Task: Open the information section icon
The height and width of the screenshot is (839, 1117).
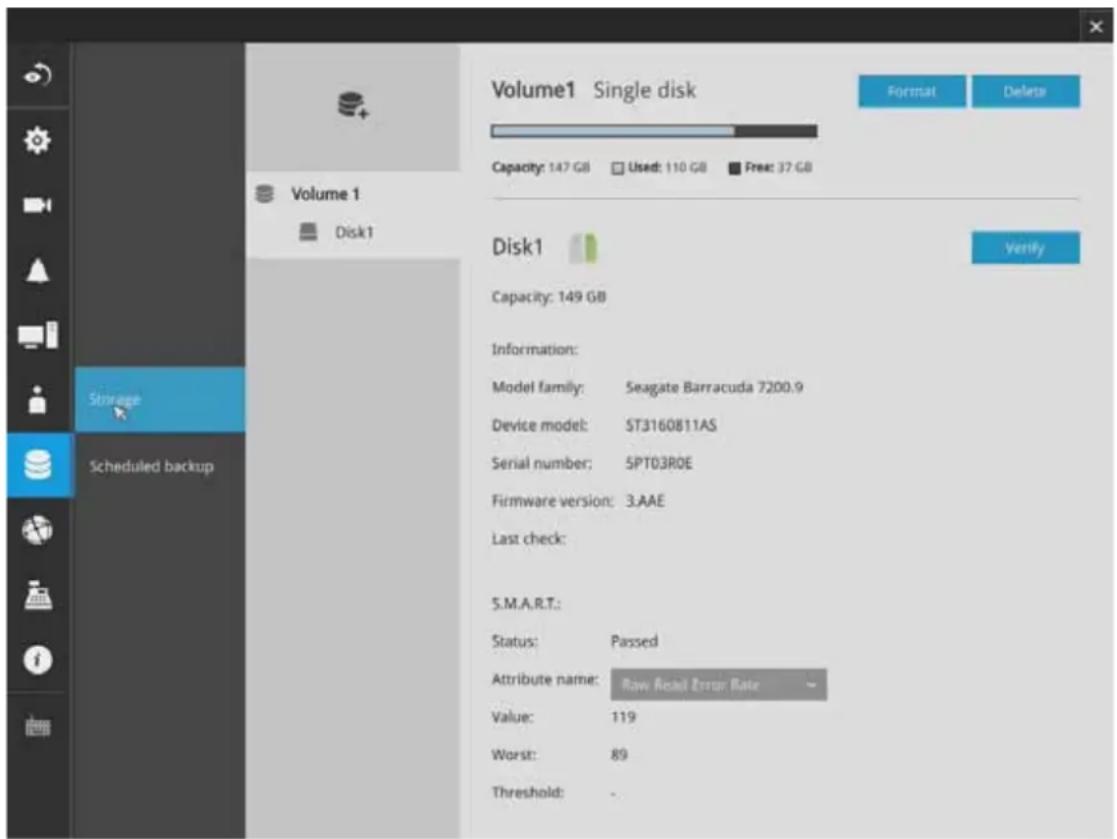Action: point(38,660)
